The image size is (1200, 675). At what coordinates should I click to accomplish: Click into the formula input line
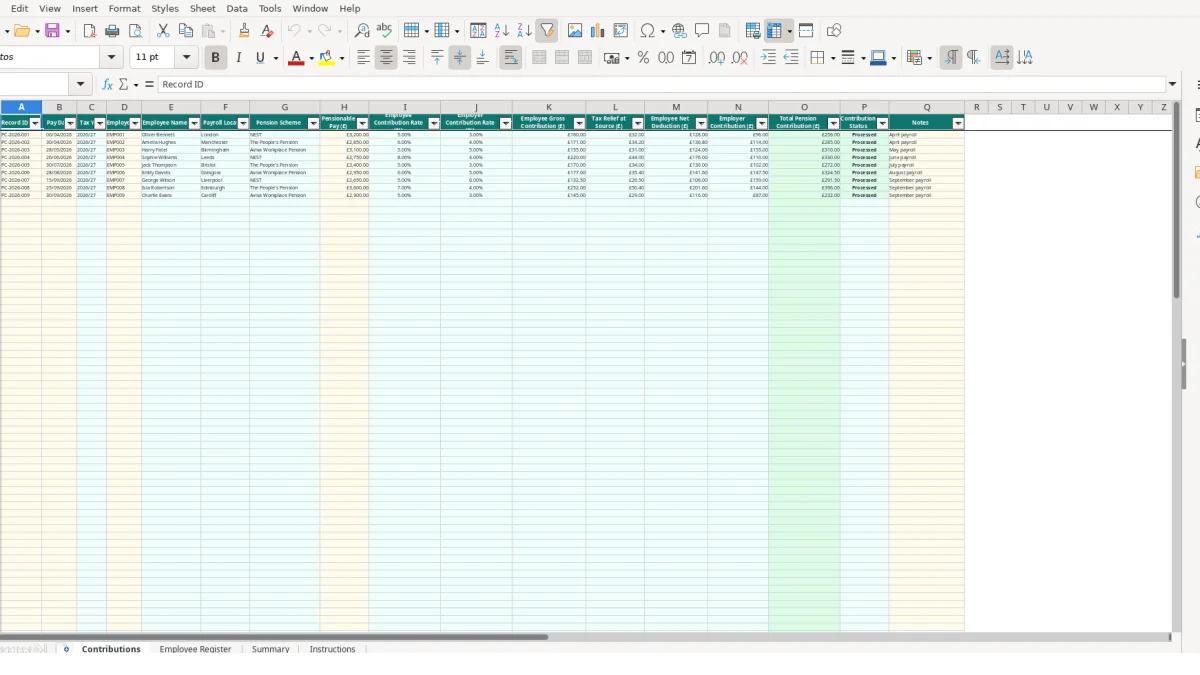(662, 84)
